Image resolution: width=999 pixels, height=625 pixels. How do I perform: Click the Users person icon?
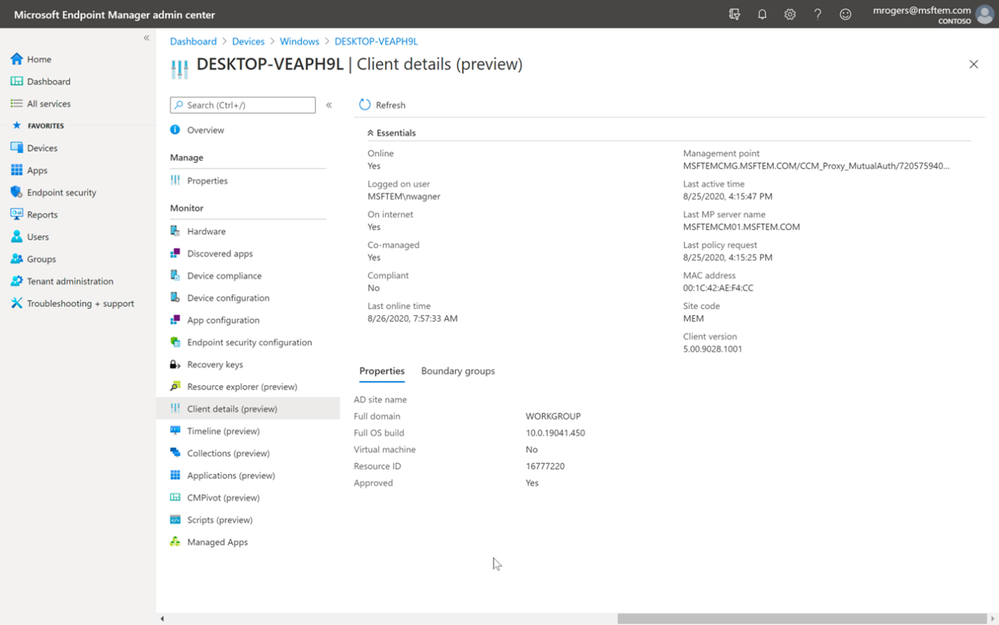tap(17, 236)
